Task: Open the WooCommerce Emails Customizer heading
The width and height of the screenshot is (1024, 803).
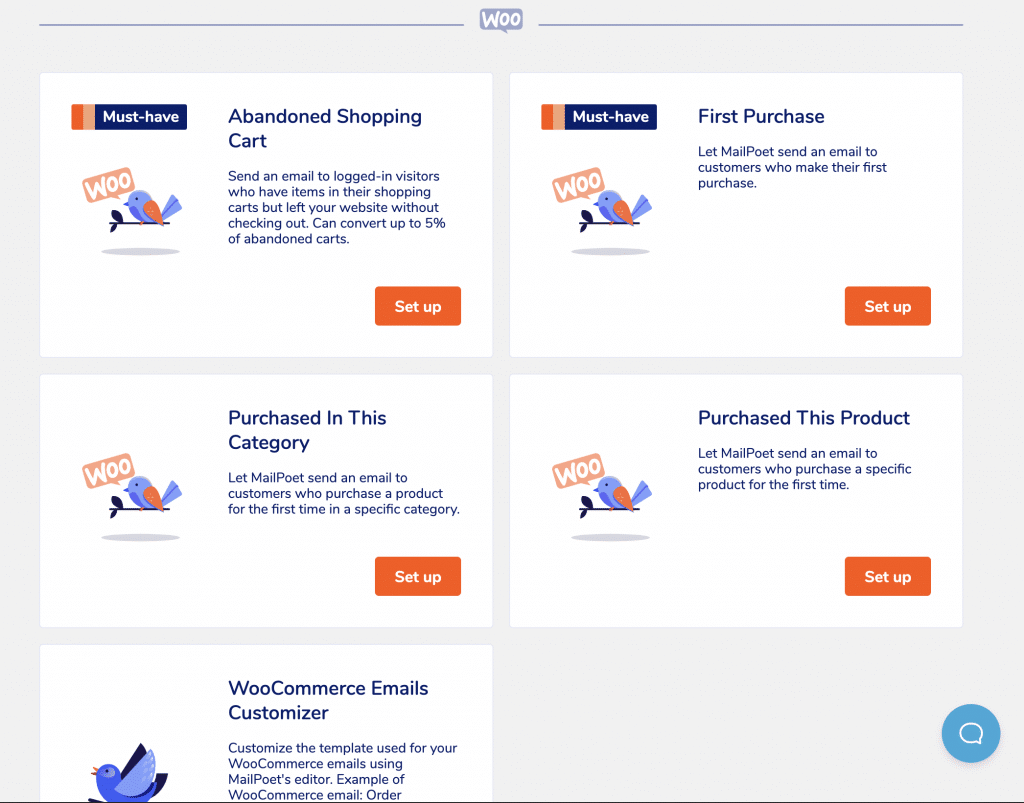Action: coord(328,700)
